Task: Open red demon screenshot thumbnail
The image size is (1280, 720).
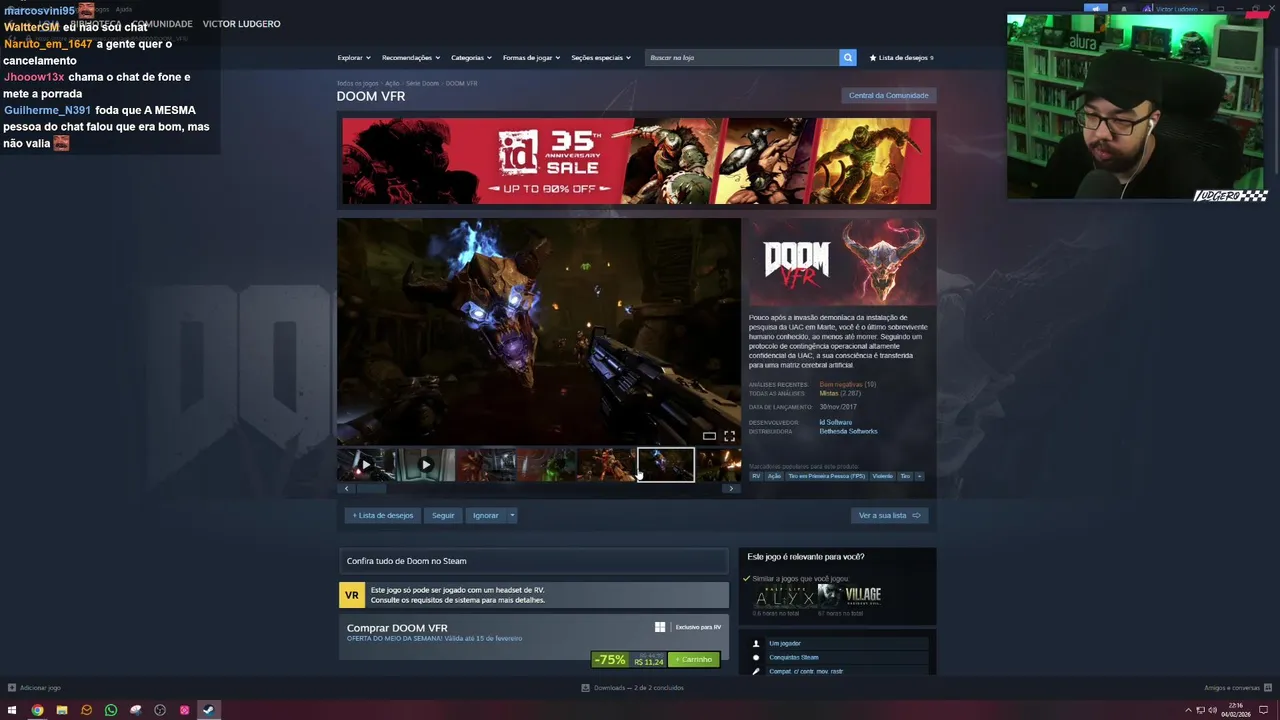Action: pos(606,464)
